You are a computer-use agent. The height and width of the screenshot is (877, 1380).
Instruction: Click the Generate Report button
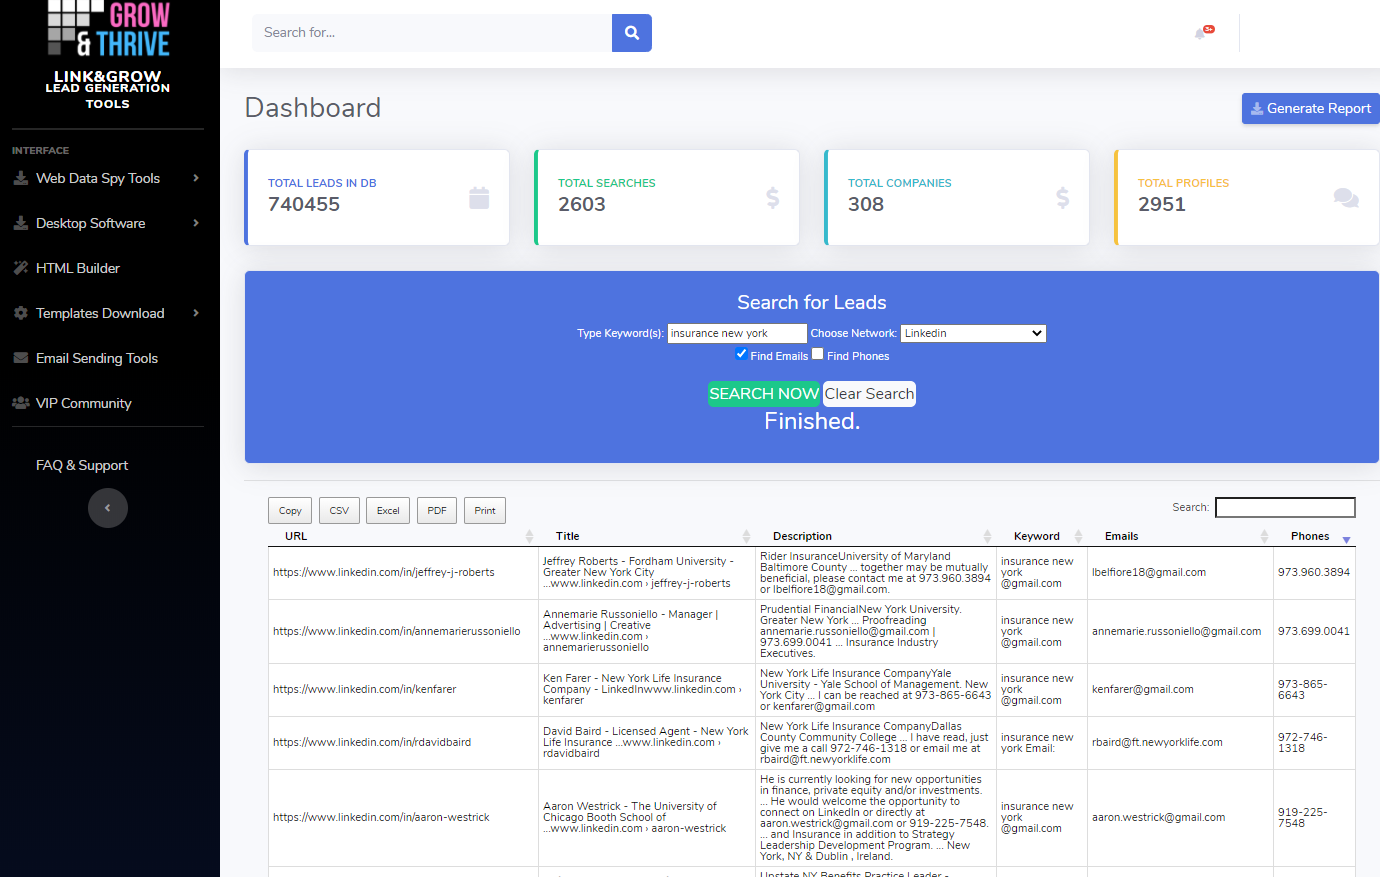pos(1310,108)
